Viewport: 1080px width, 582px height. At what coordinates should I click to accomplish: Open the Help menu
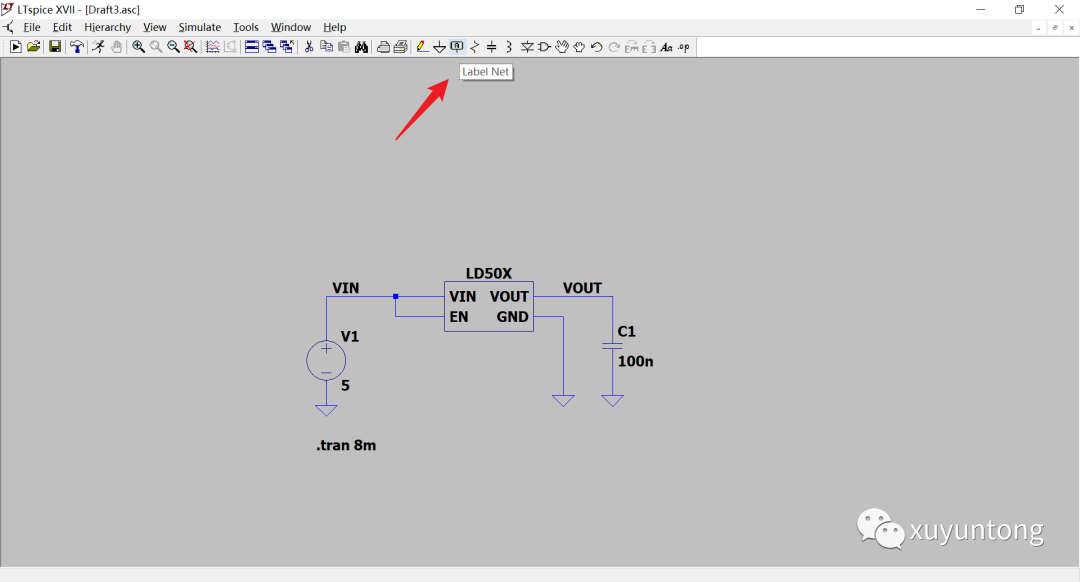coord(335,27)
